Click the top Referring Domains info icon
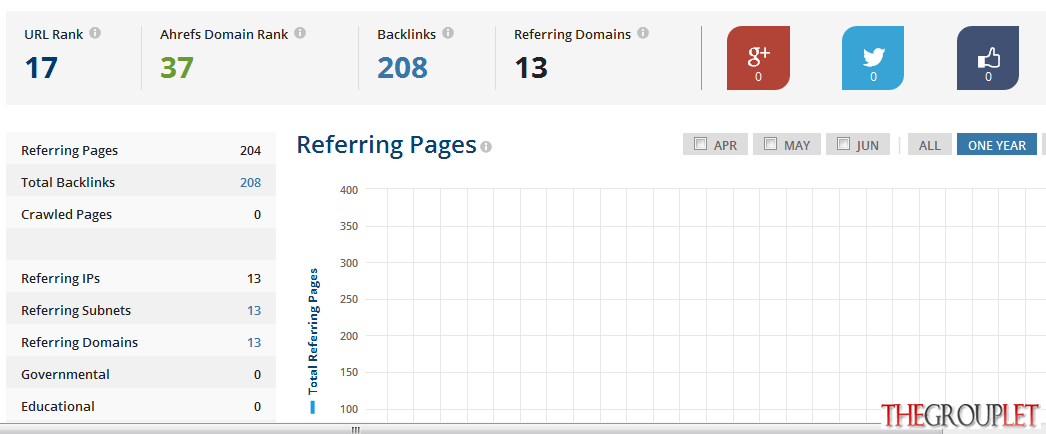Image resolution: width=1046 pixels, height=434 pixels. (643, 33)
